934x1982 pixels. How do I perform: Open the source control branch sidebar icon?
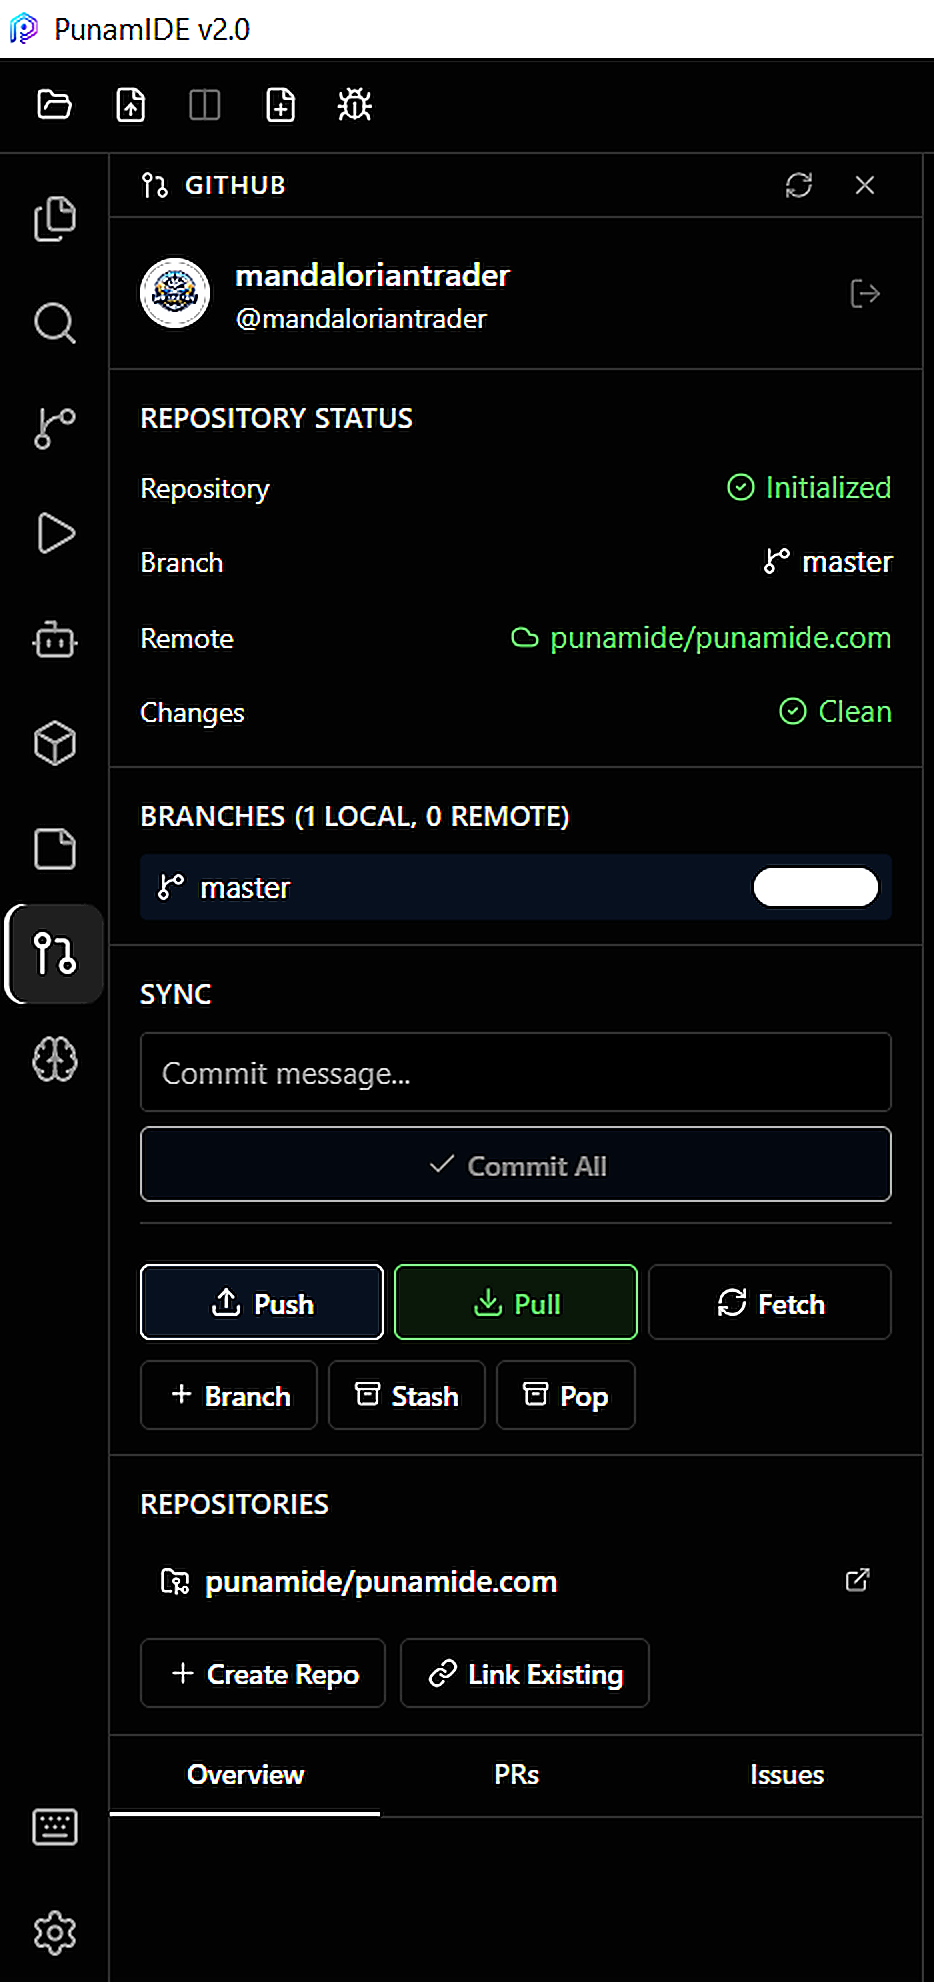click(x=54, y=428)
